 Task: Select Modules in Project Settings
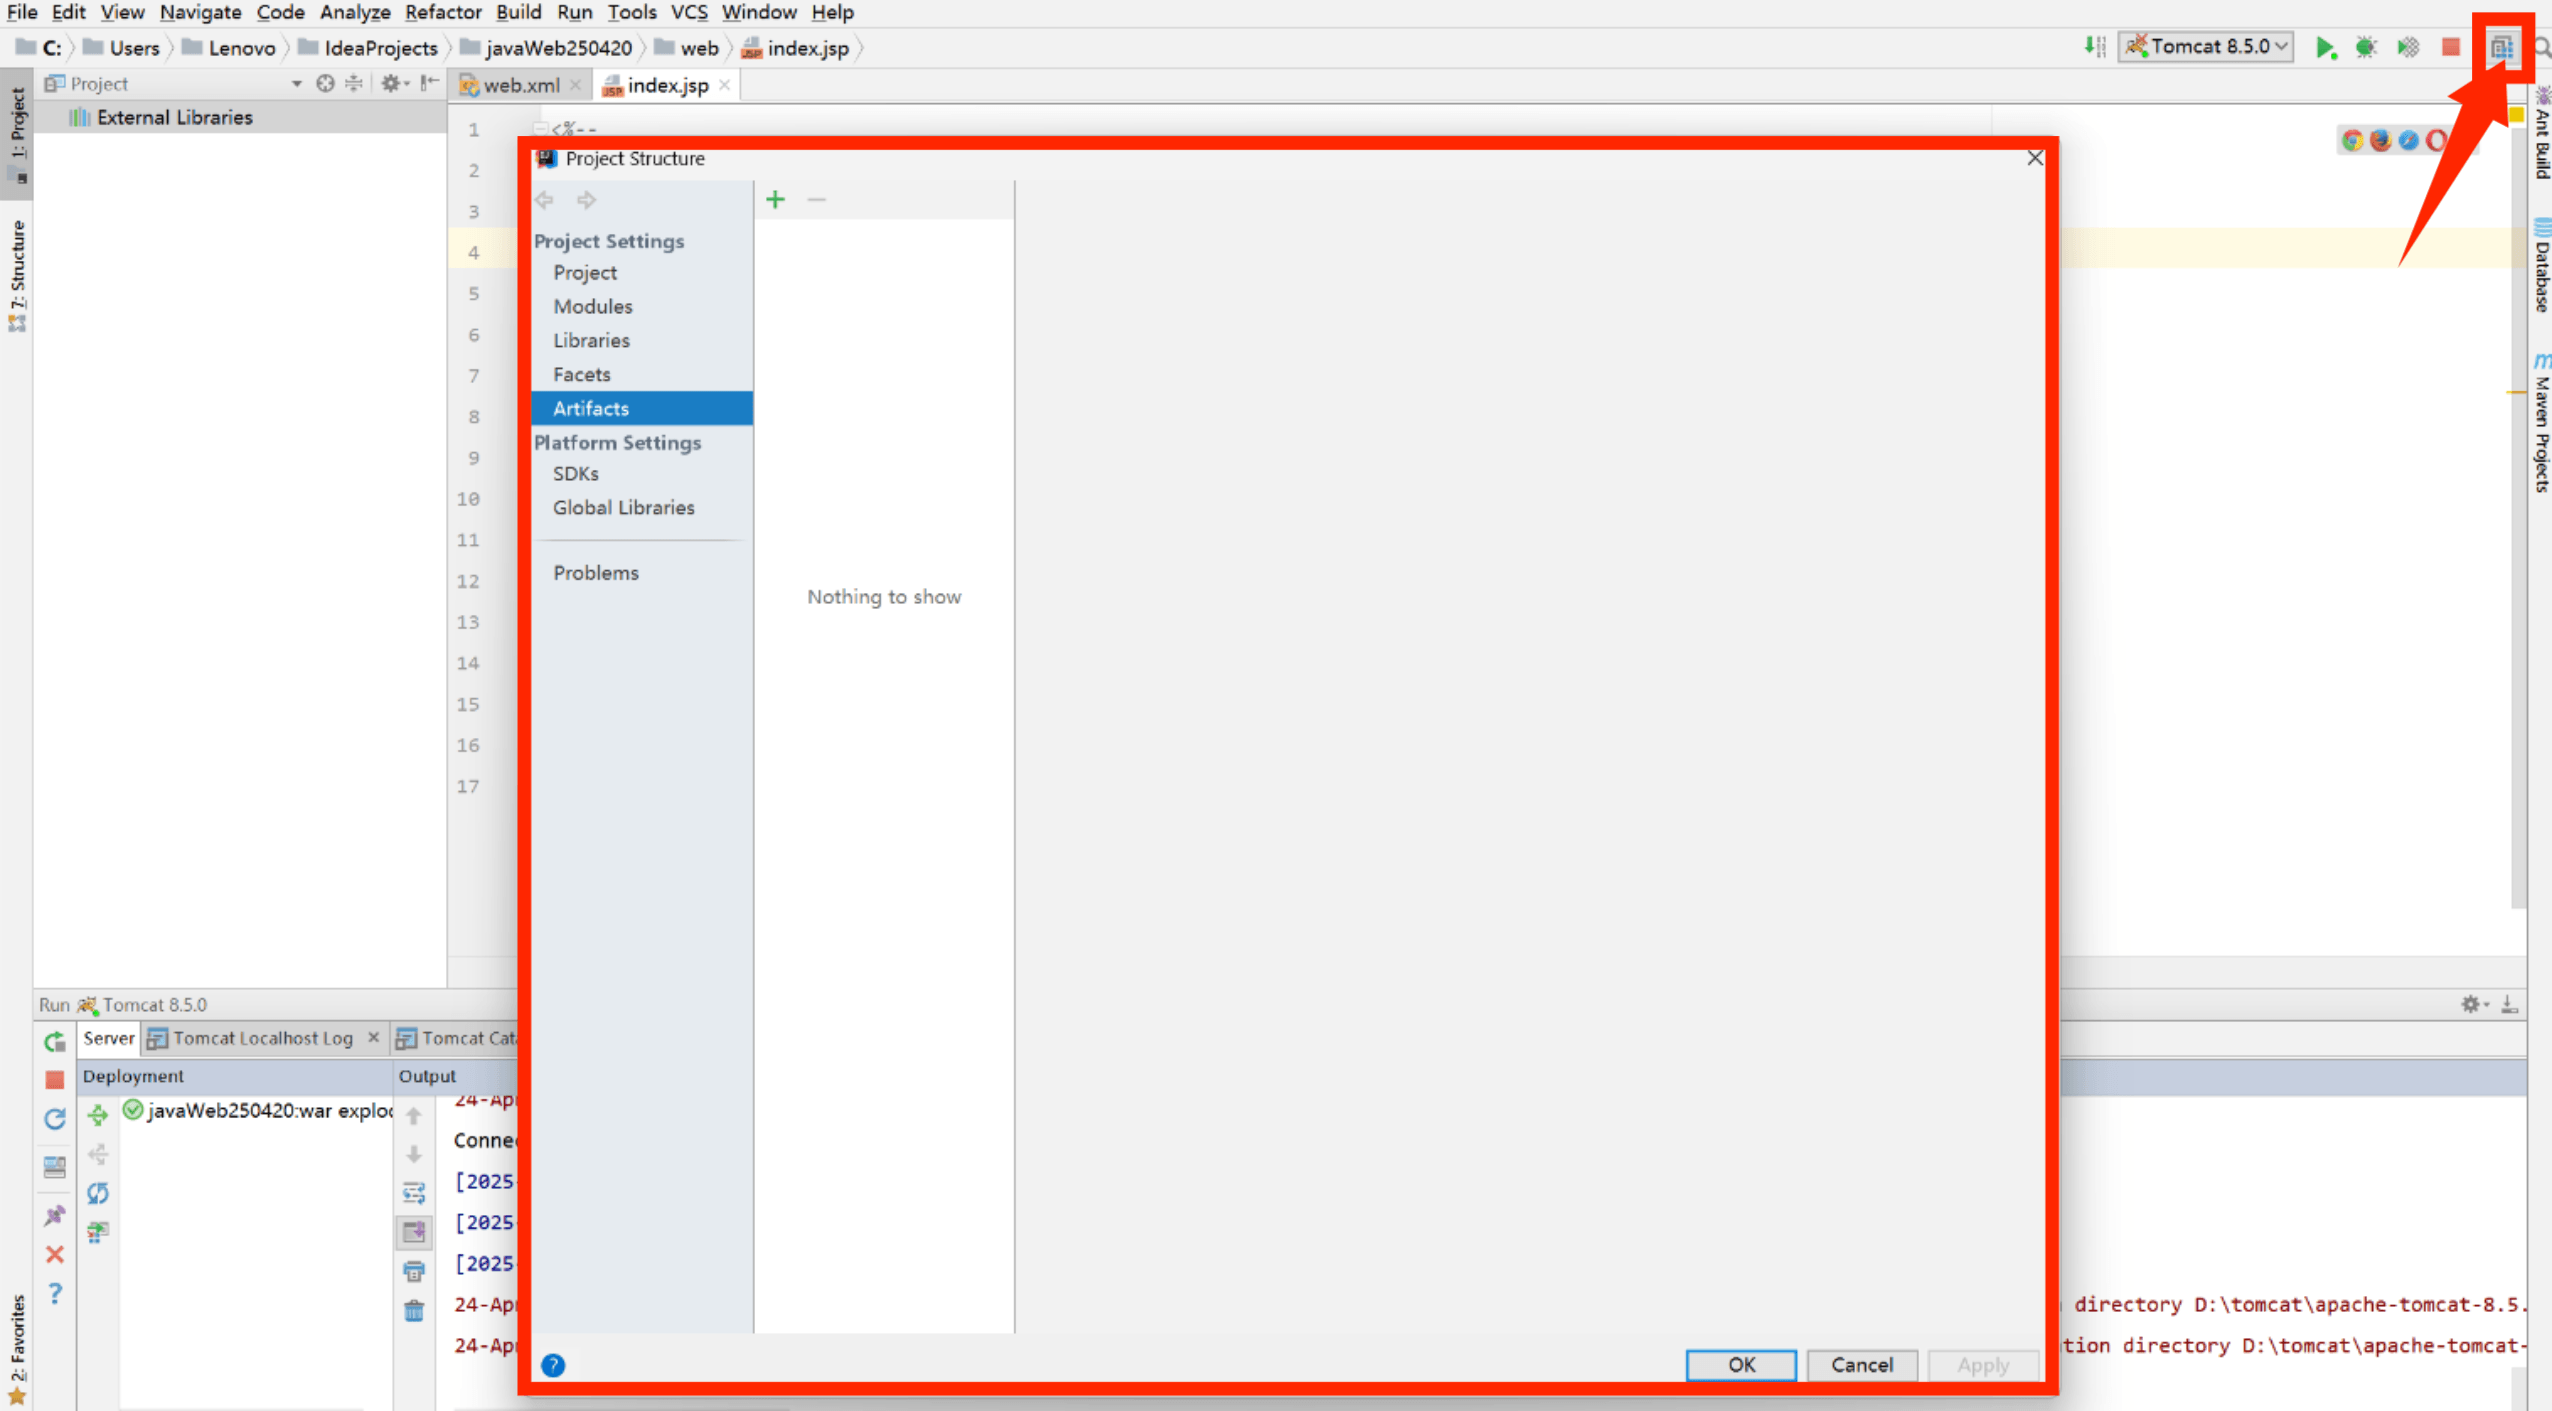coord(592,307)
